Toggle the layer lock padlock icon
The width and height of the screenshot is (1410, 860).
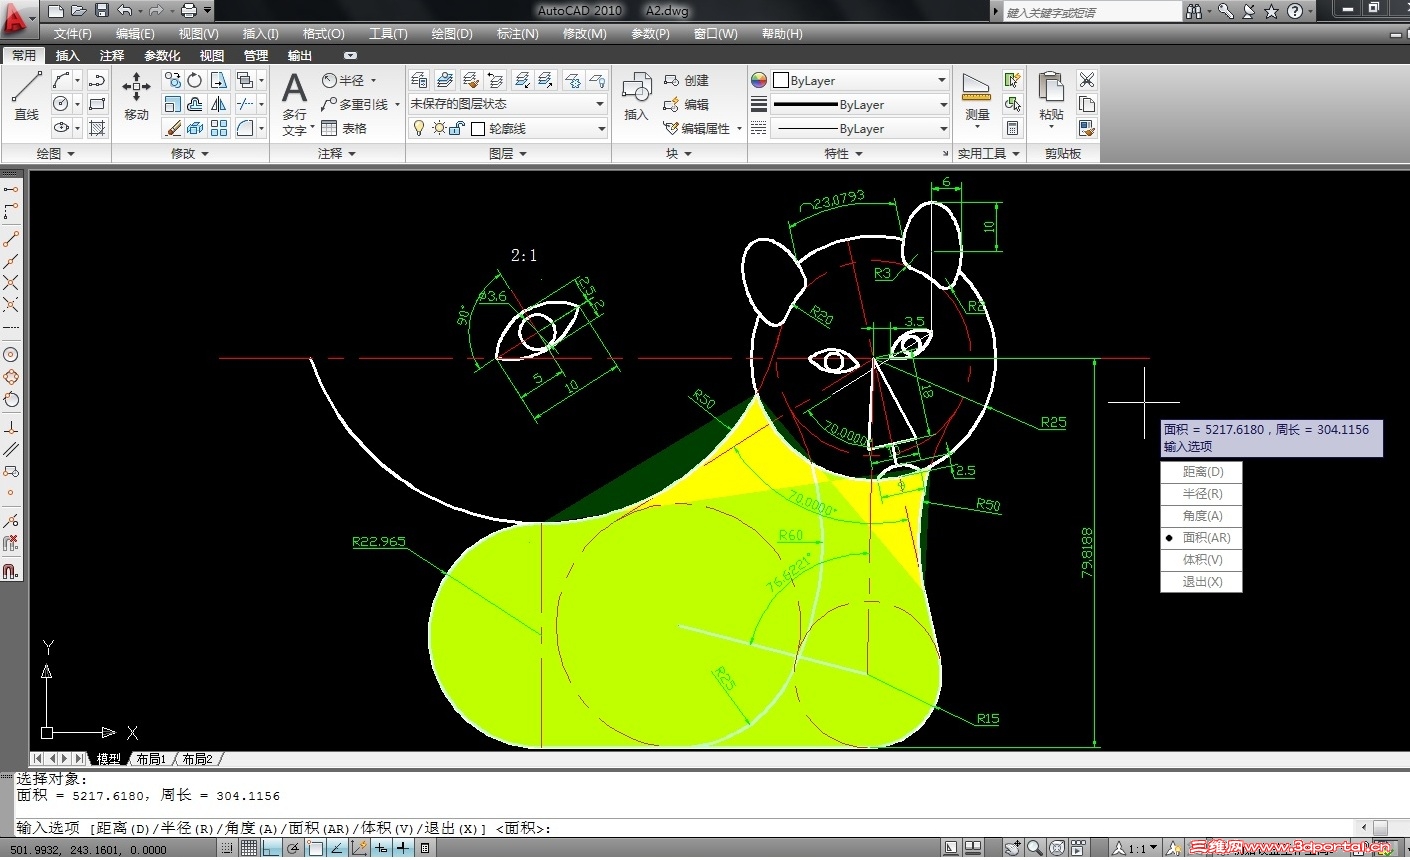point(456,128)
